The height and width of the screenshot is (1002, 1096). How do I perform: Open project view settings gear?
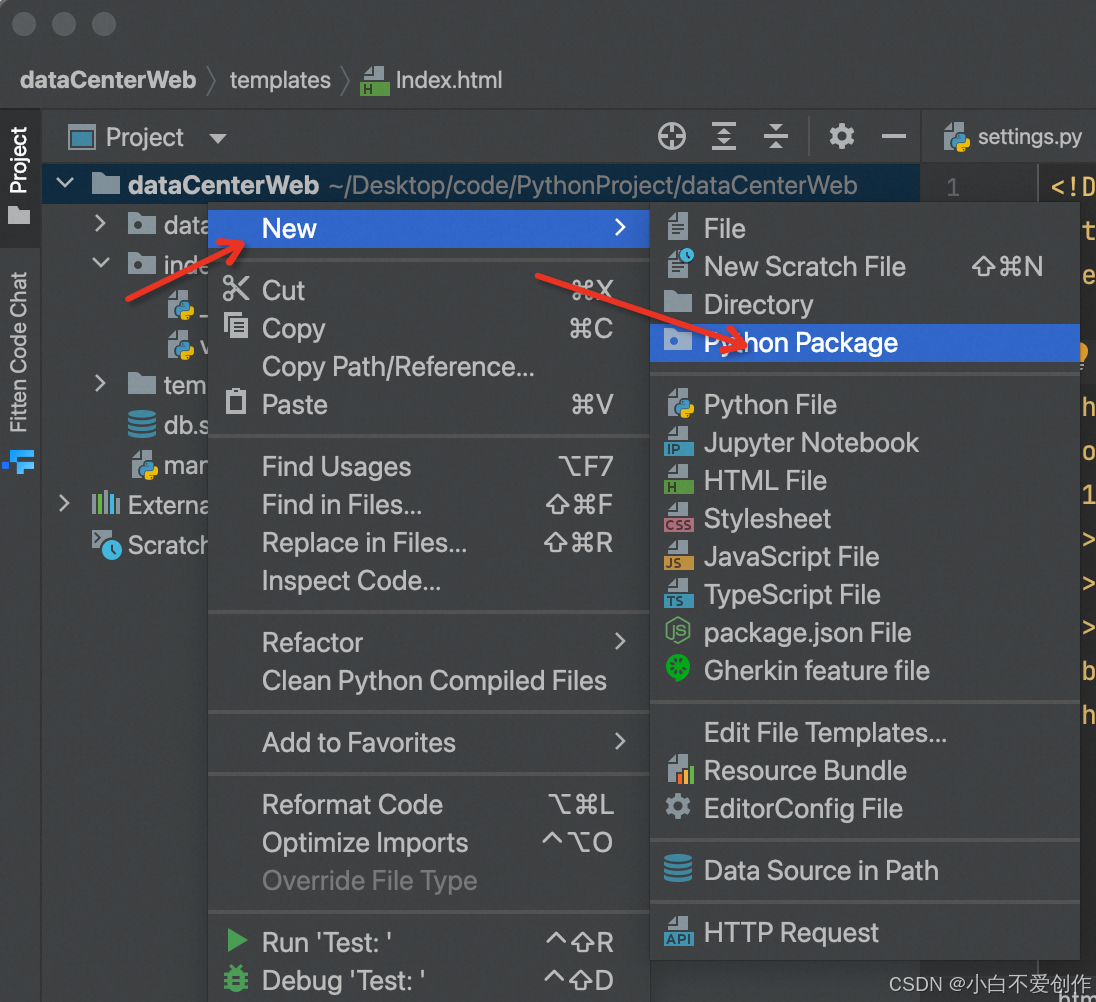842,136
